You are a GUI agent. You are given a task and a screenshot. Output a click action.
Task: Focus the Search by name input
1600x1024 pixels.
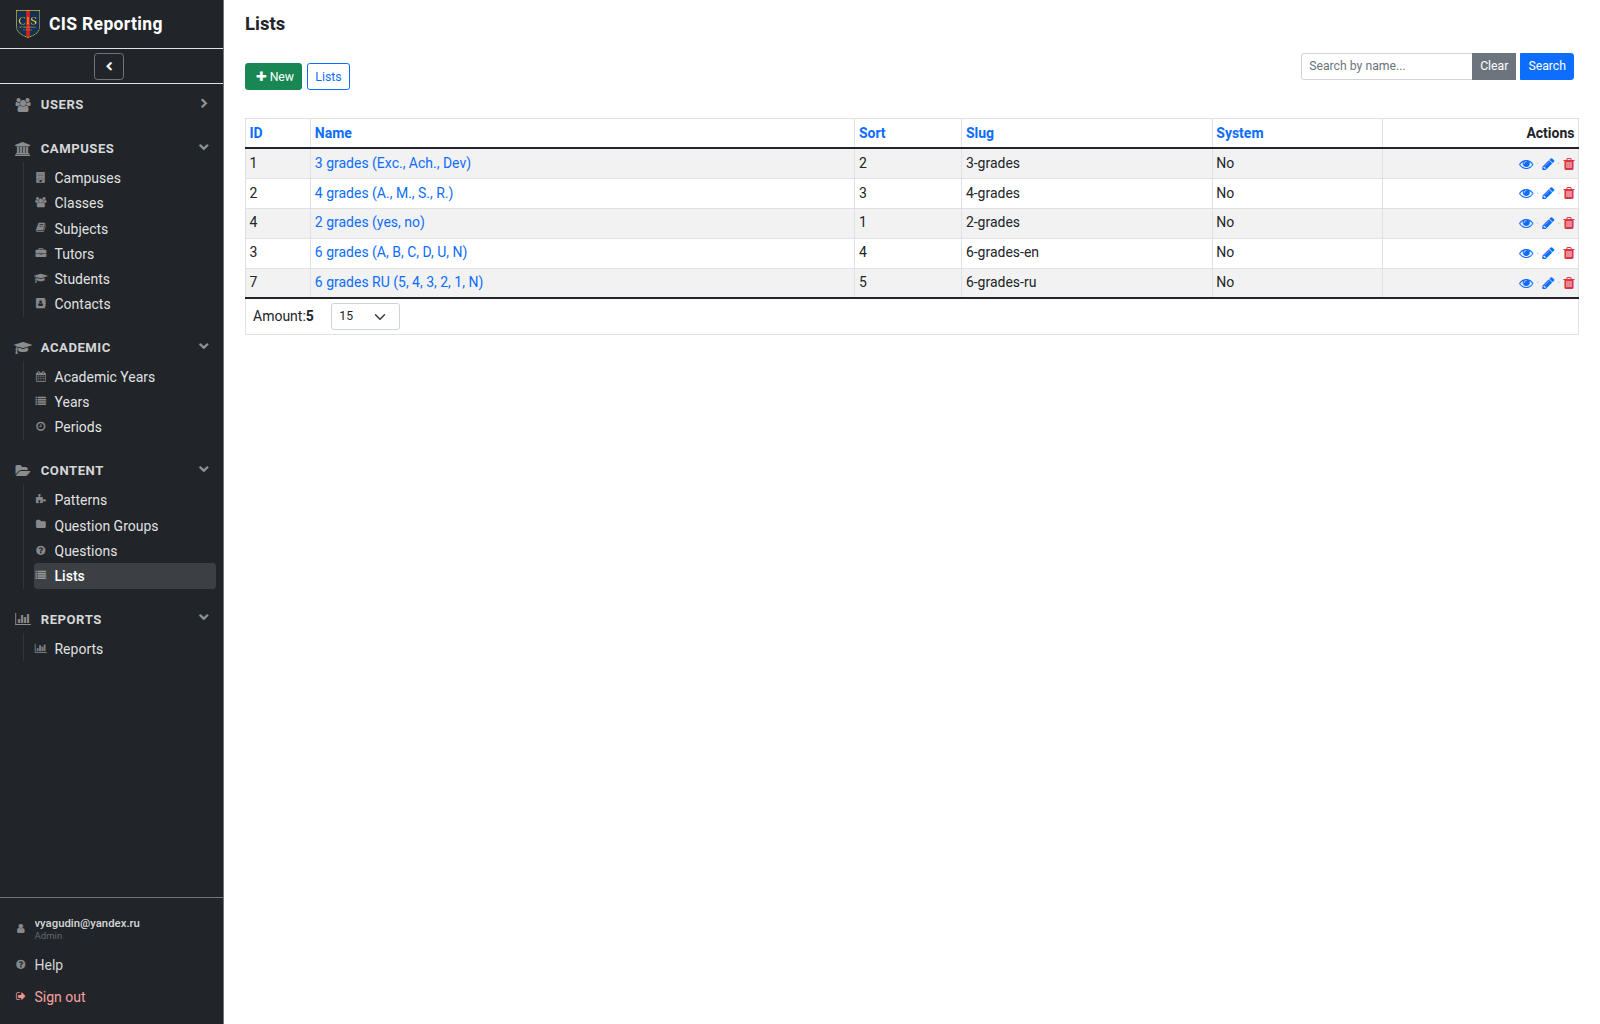click(1386, 66)
